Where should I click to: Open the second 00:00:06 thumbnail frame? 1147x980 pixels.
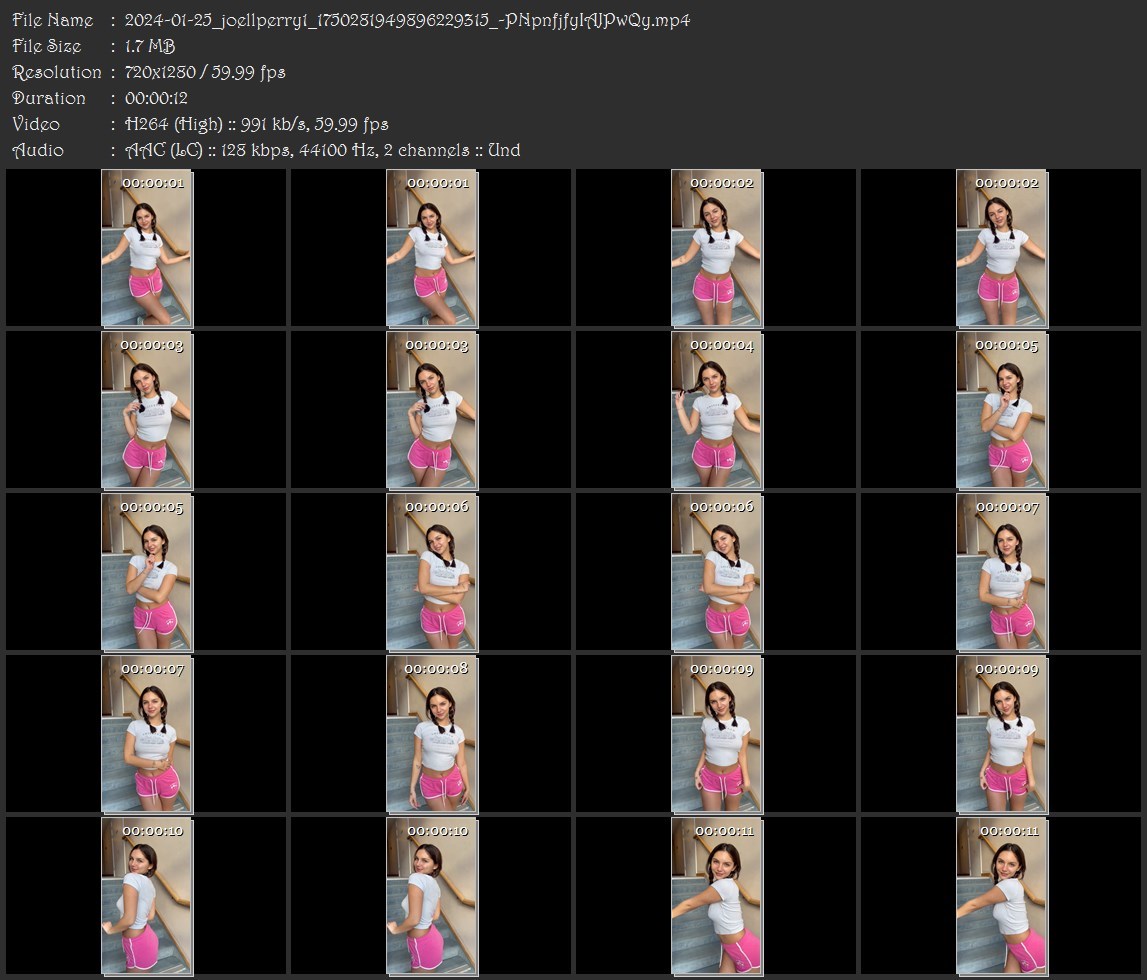coord(717,572)
